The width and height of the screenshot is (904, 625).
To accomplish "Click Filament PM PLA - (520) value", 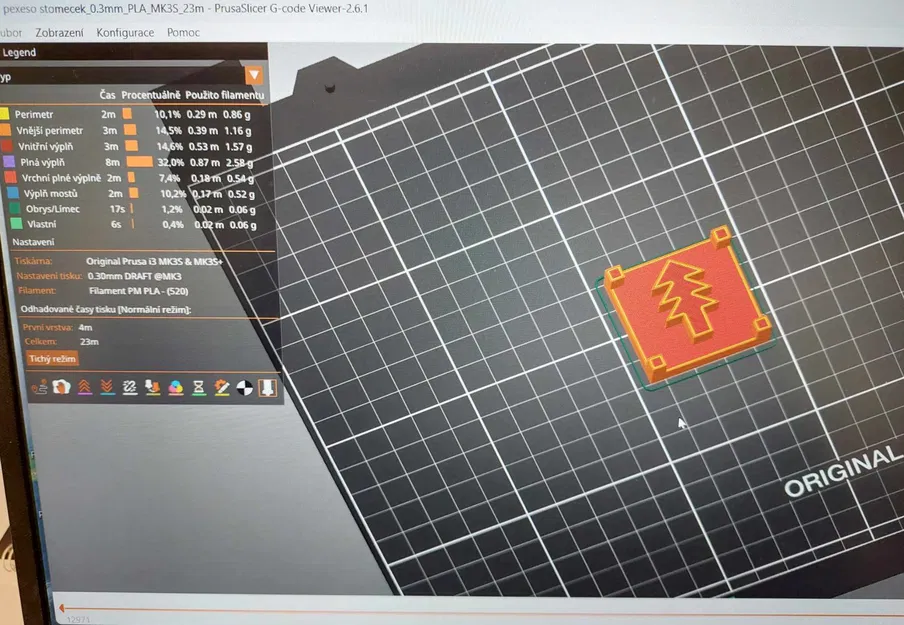I will pos(138,291).
